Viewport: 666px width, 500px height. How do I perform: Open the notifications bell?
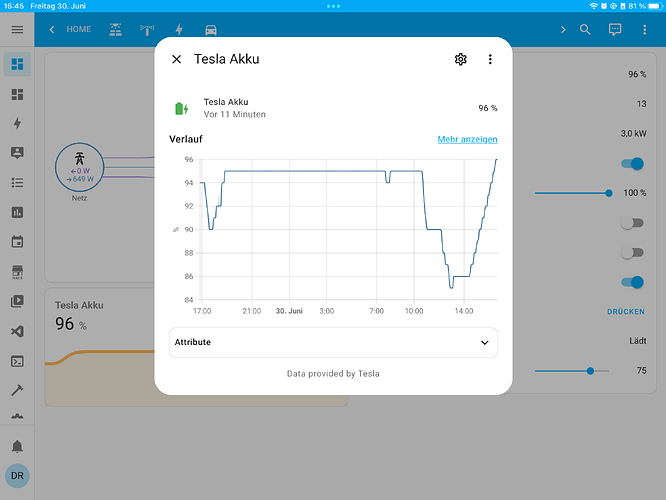pyautogui.click(x=17, y=446)
